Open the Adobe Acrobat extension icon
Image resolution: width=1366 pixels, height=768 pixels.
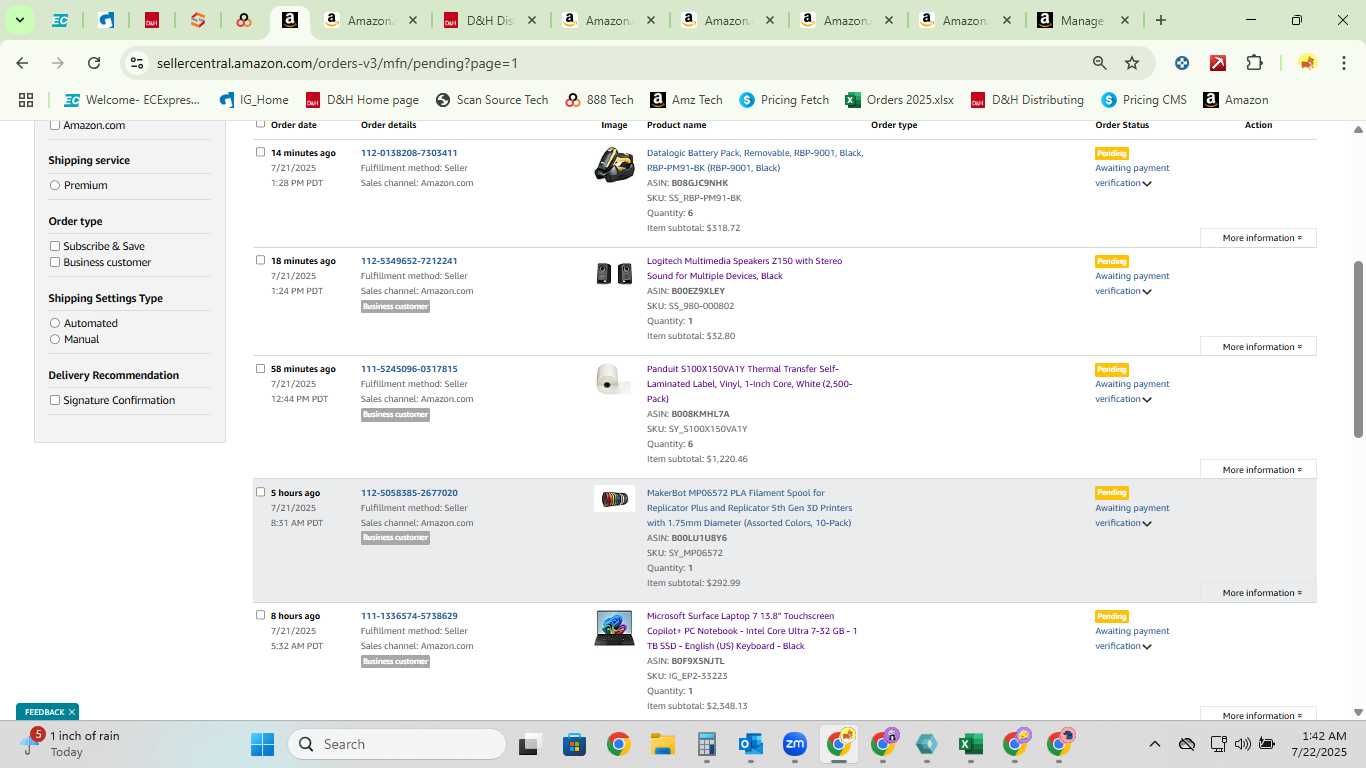1218,63
